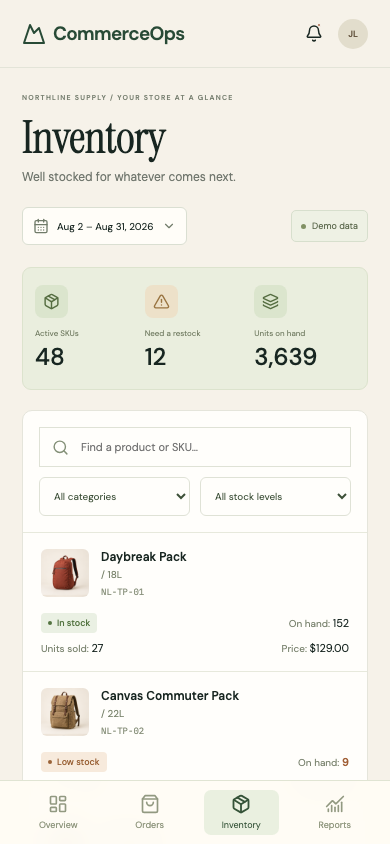Click the Low stock status badge
Viewport: 390px width, 844px height.
tap(74, 762)
